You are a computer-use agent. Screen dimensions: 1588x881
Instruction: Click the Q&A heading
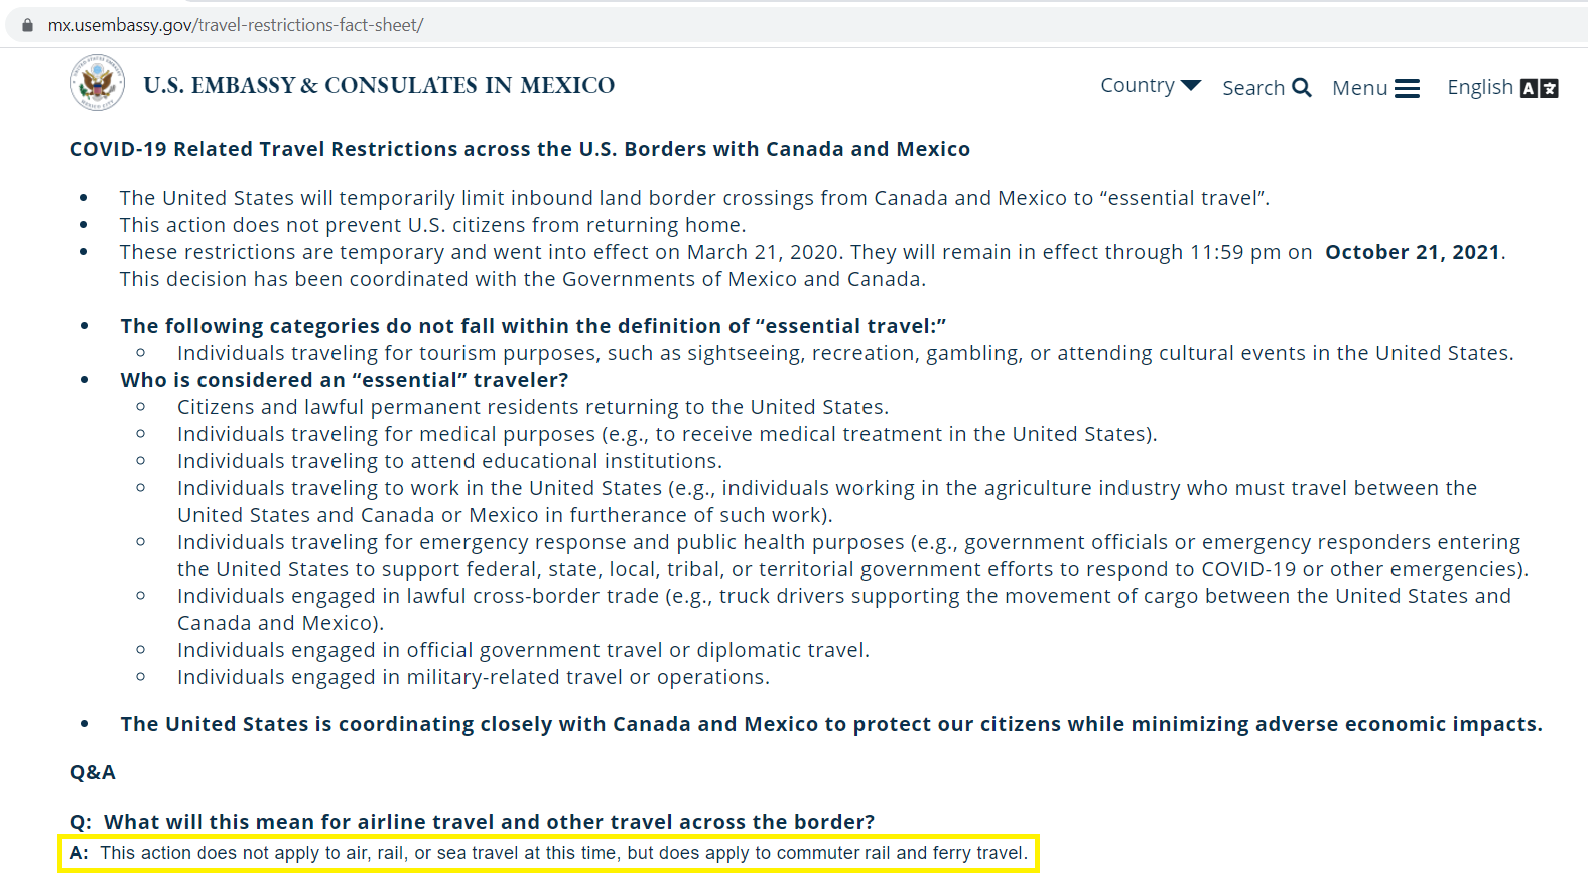93,772
